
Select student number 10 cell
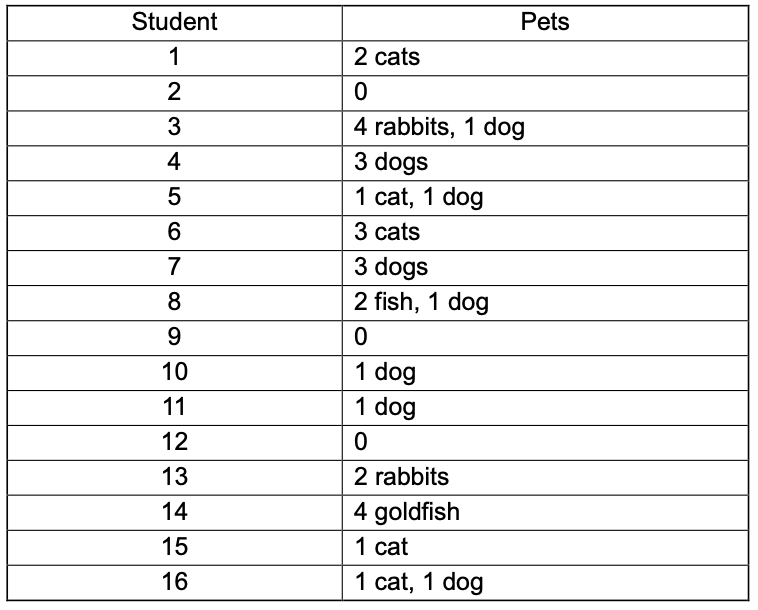[x=174, y=372]
